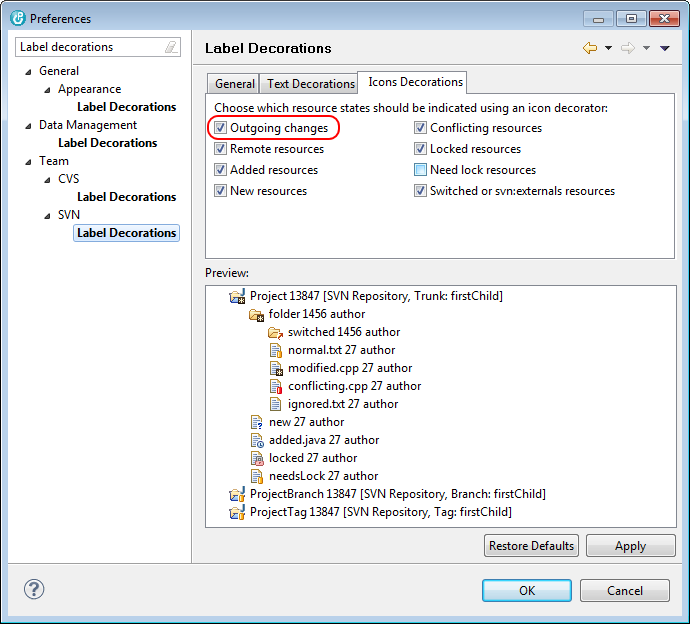This screenshot has width=690, height=624.
Task: Click the folder 1456 author icon
Action: 256,315
